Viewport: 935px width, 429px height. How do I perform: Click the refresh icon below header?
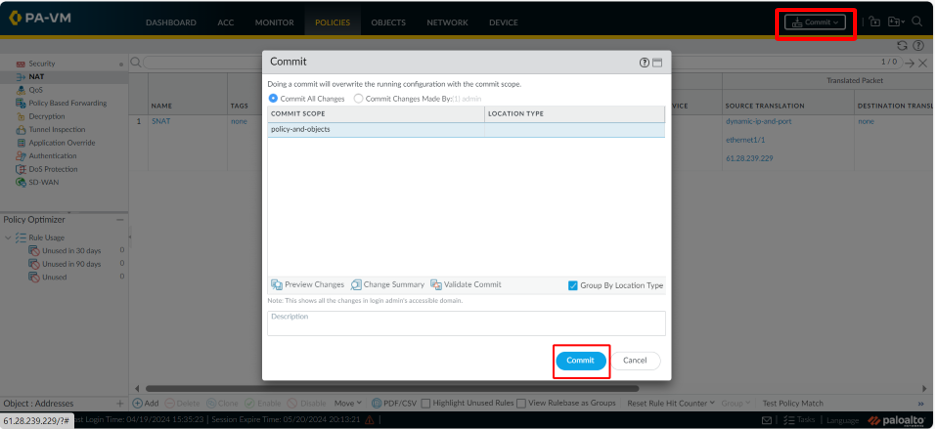902,45
